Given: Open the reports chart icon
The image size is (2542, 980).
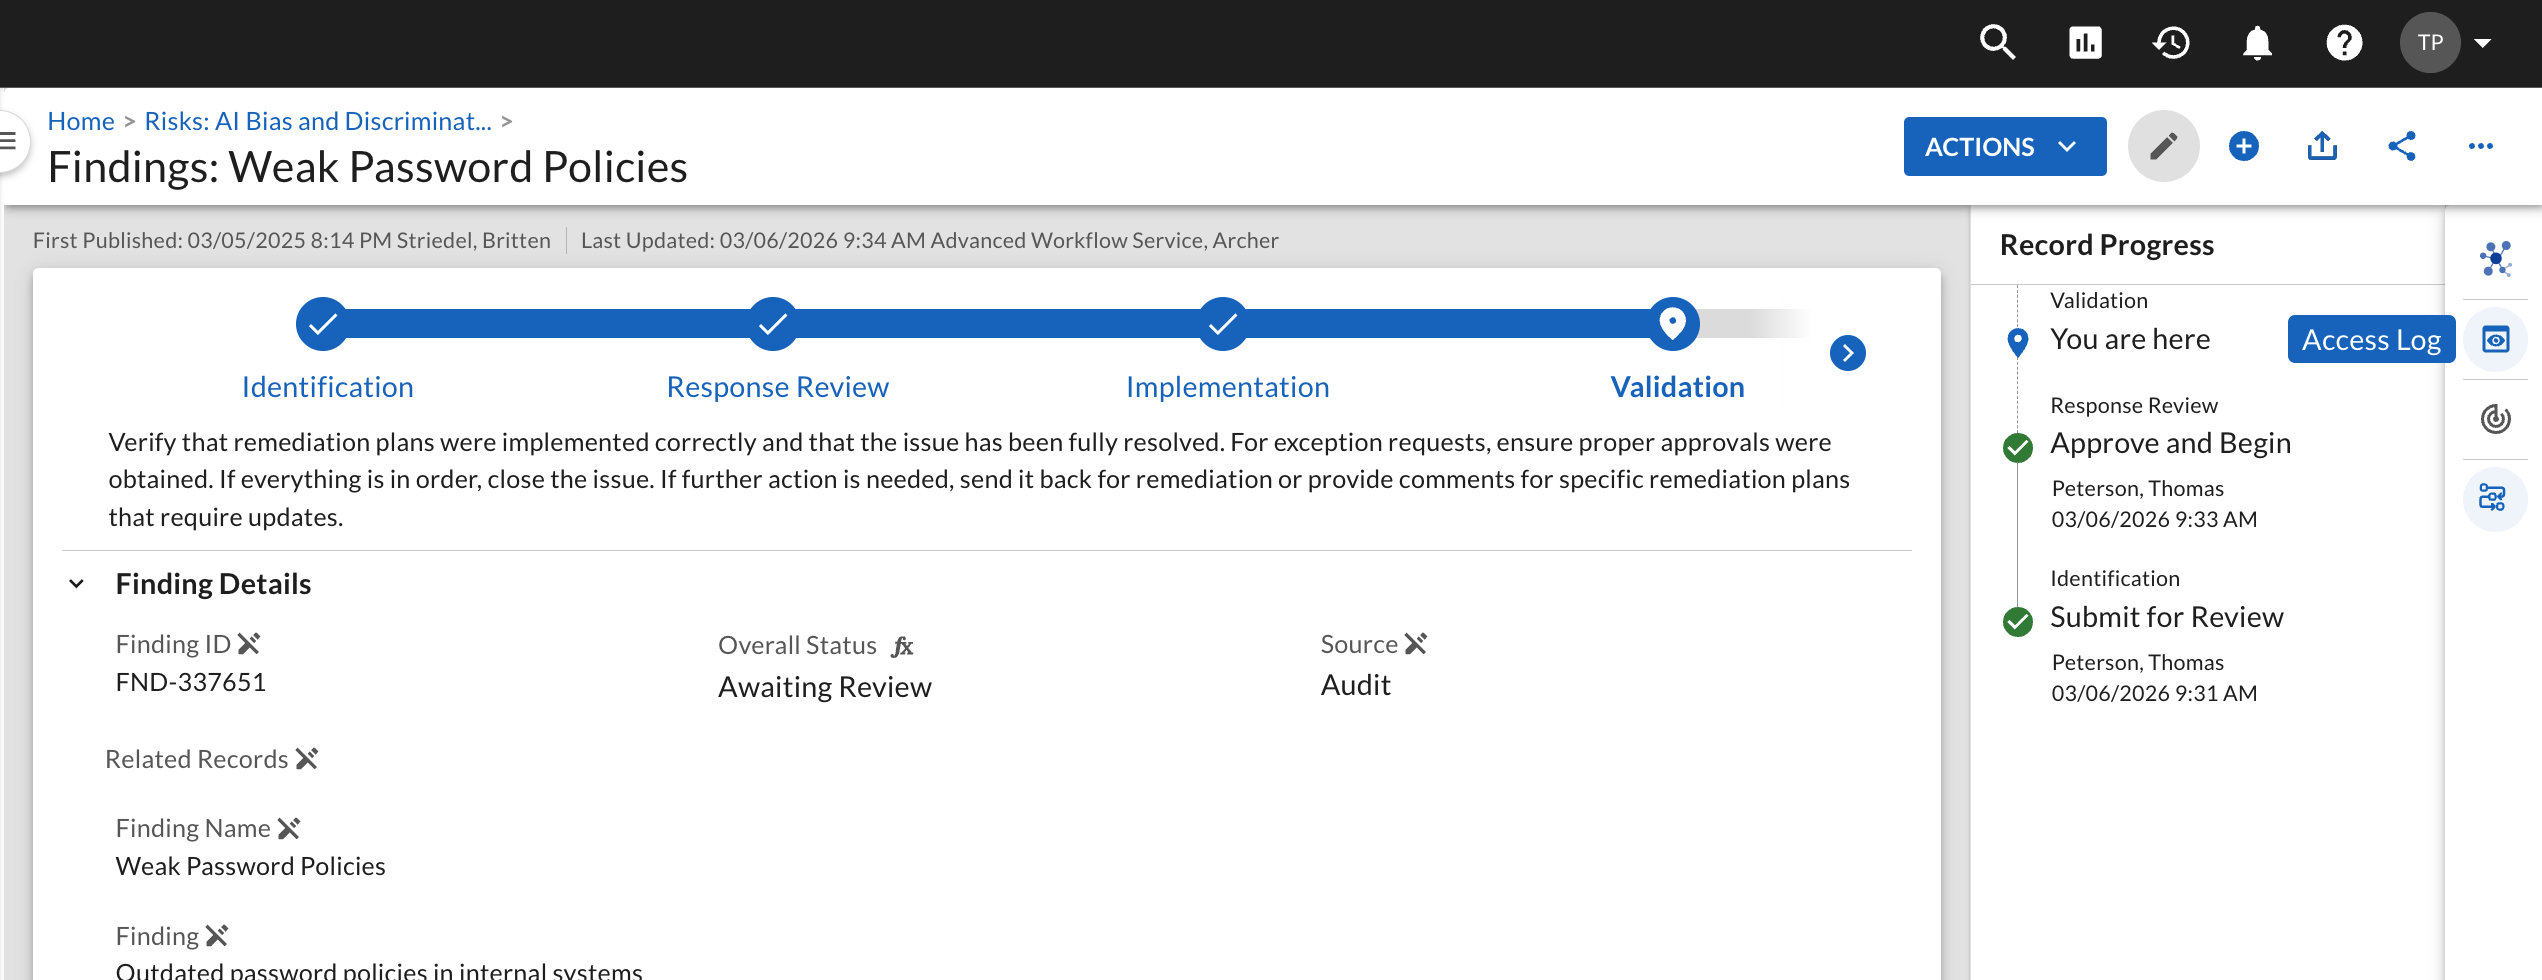Looking at the screenshot, I should click(x=2084, y=43).
